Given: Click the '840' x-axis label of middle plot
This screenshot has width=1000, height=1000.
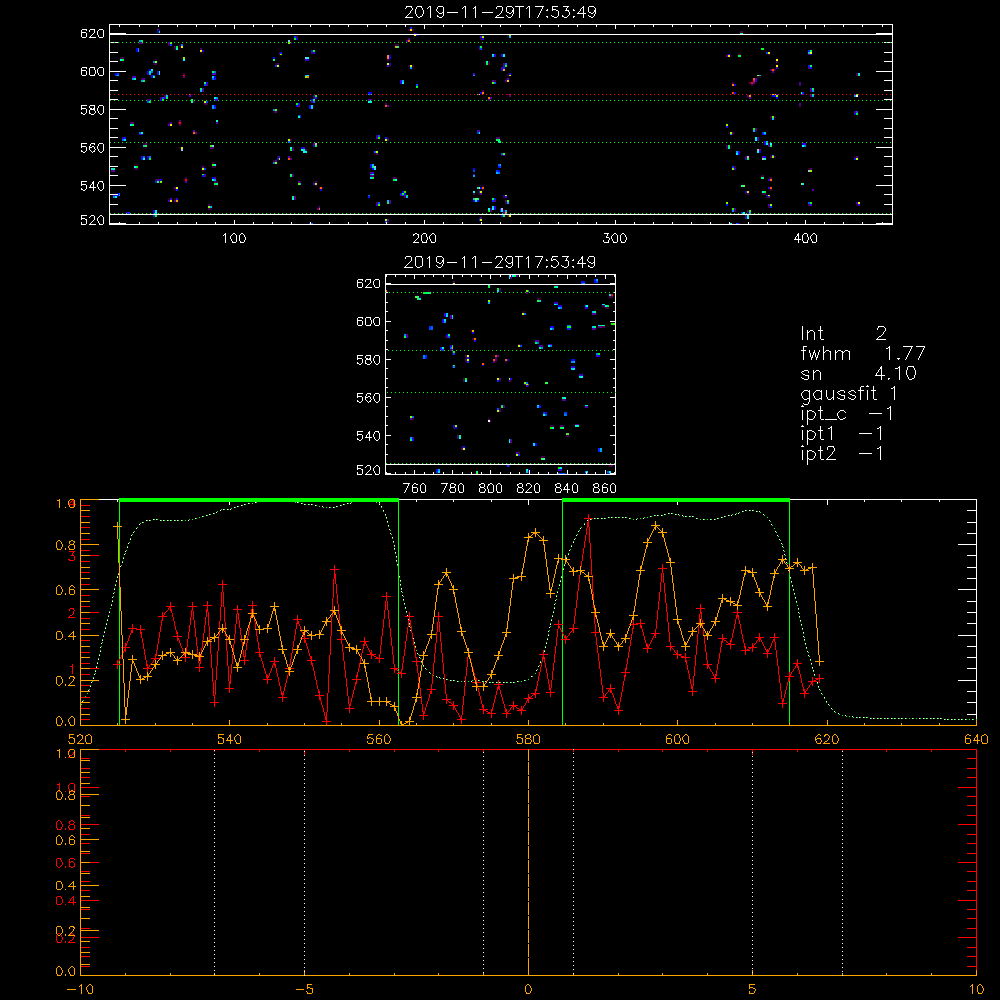Looking at the screenshot, I should pyautogui.click(x=566, y=489).
